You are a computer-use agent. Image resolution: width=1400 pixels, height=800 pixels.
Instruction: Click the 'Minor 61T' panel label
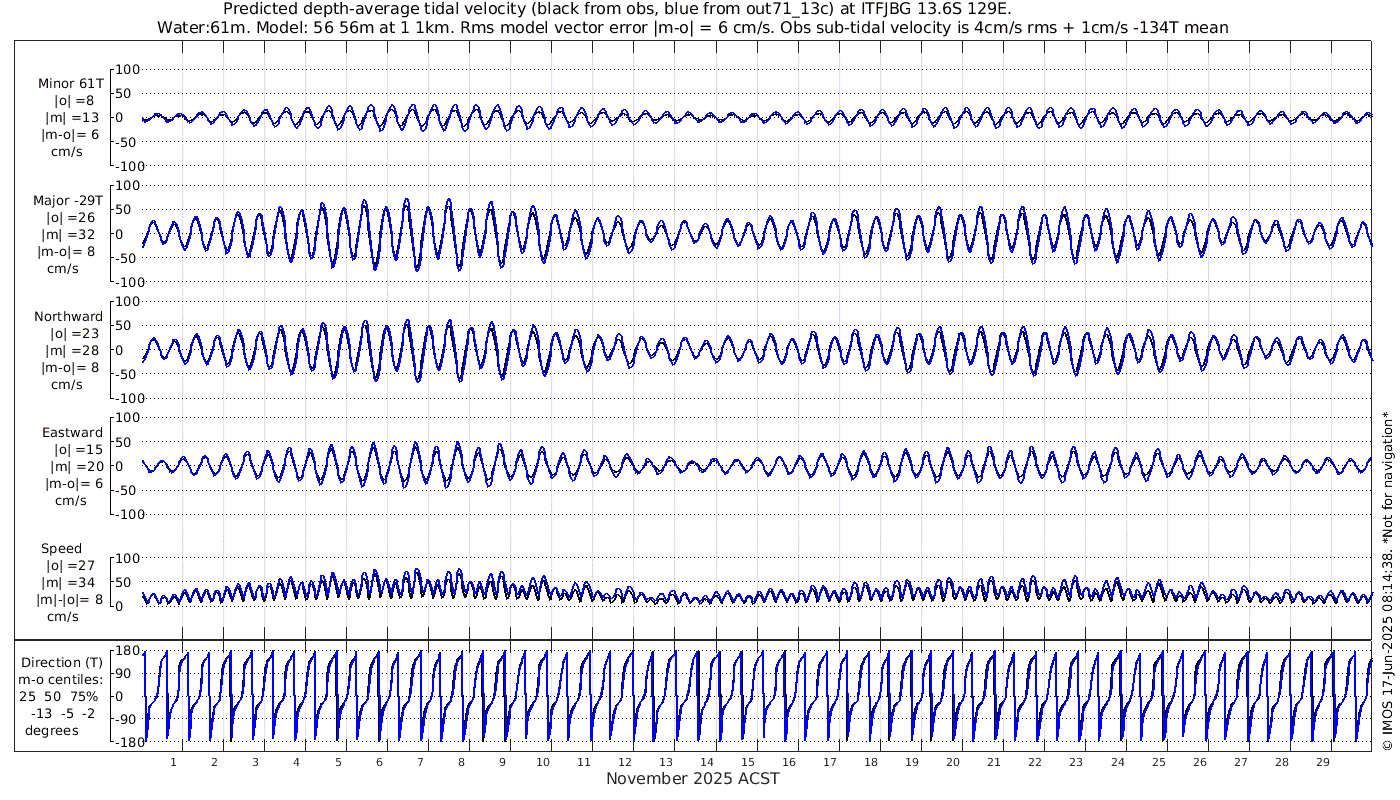[71, 83]
